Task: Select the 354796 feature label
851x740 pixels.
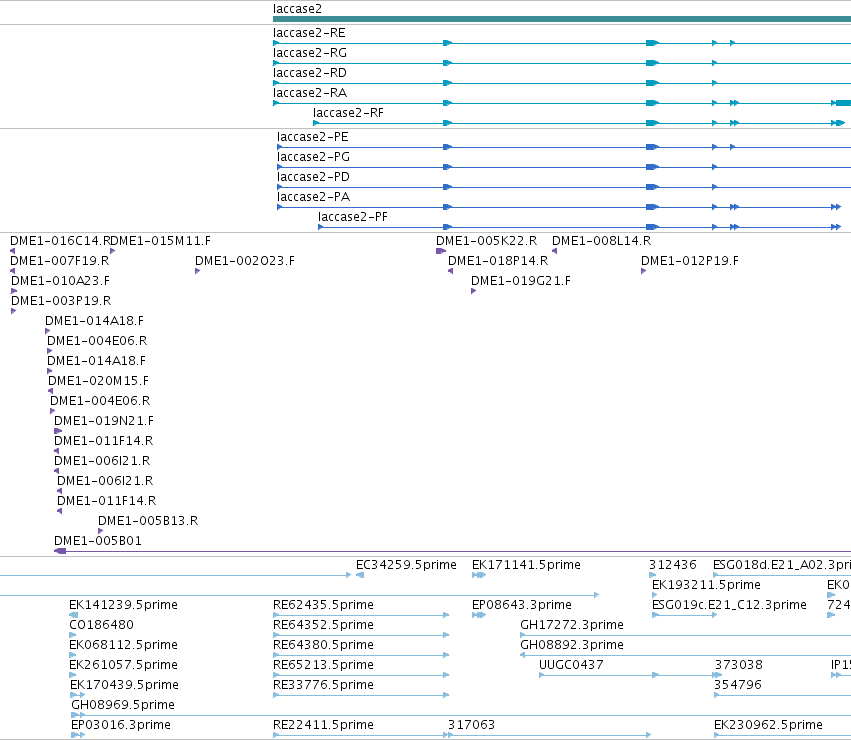Action: click(738, 686)
